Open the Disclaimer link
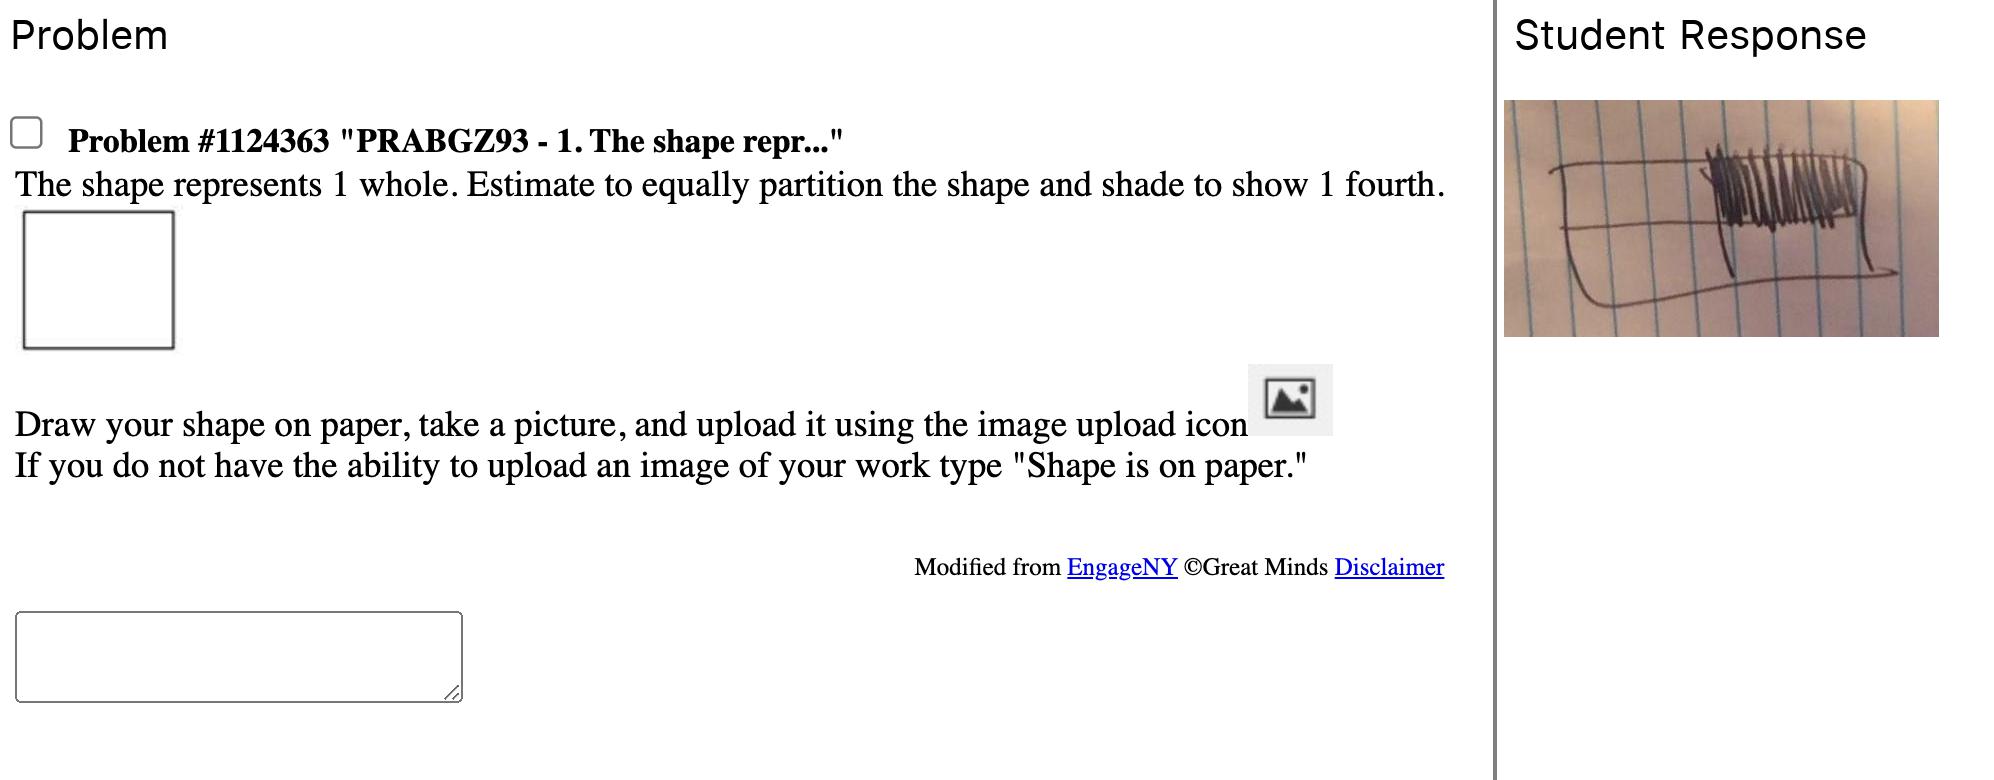Viewport: 1994px width, 780px height. pos(1388,567)
